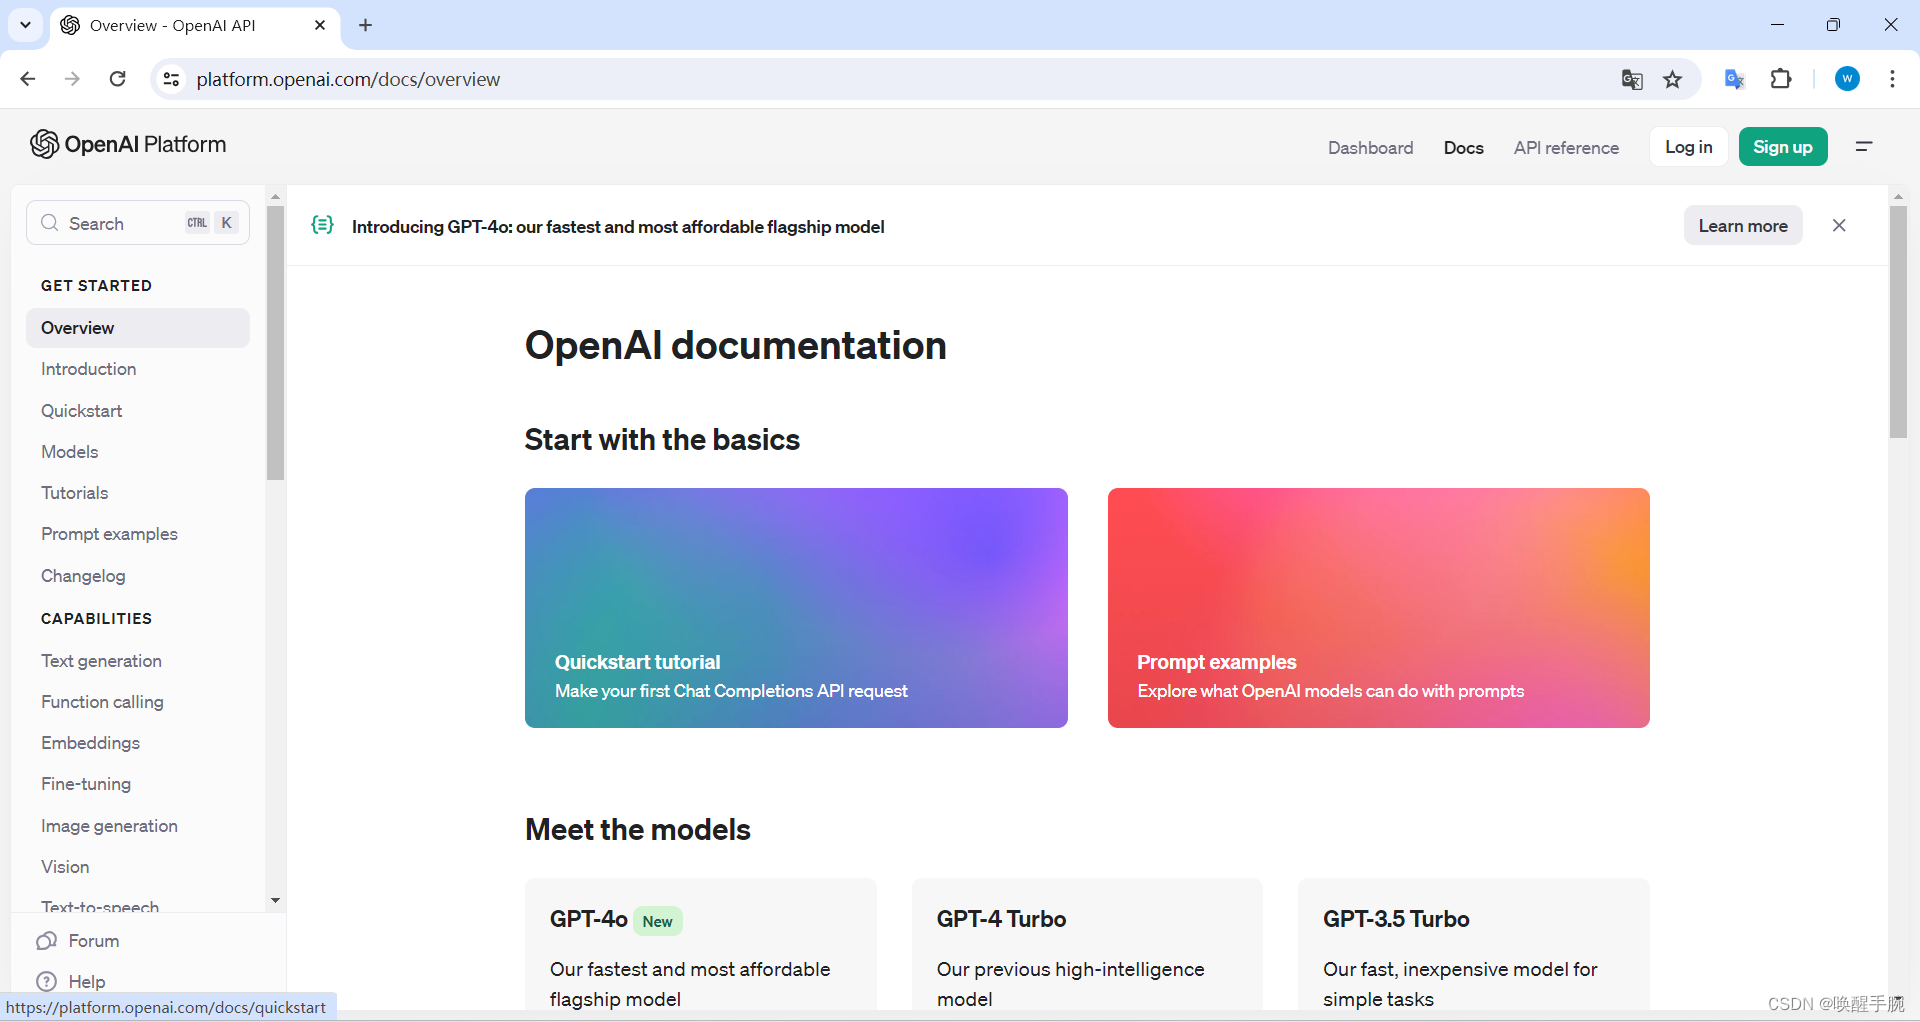
Task: Reload the current page
Action: click(x=117, y=79)
